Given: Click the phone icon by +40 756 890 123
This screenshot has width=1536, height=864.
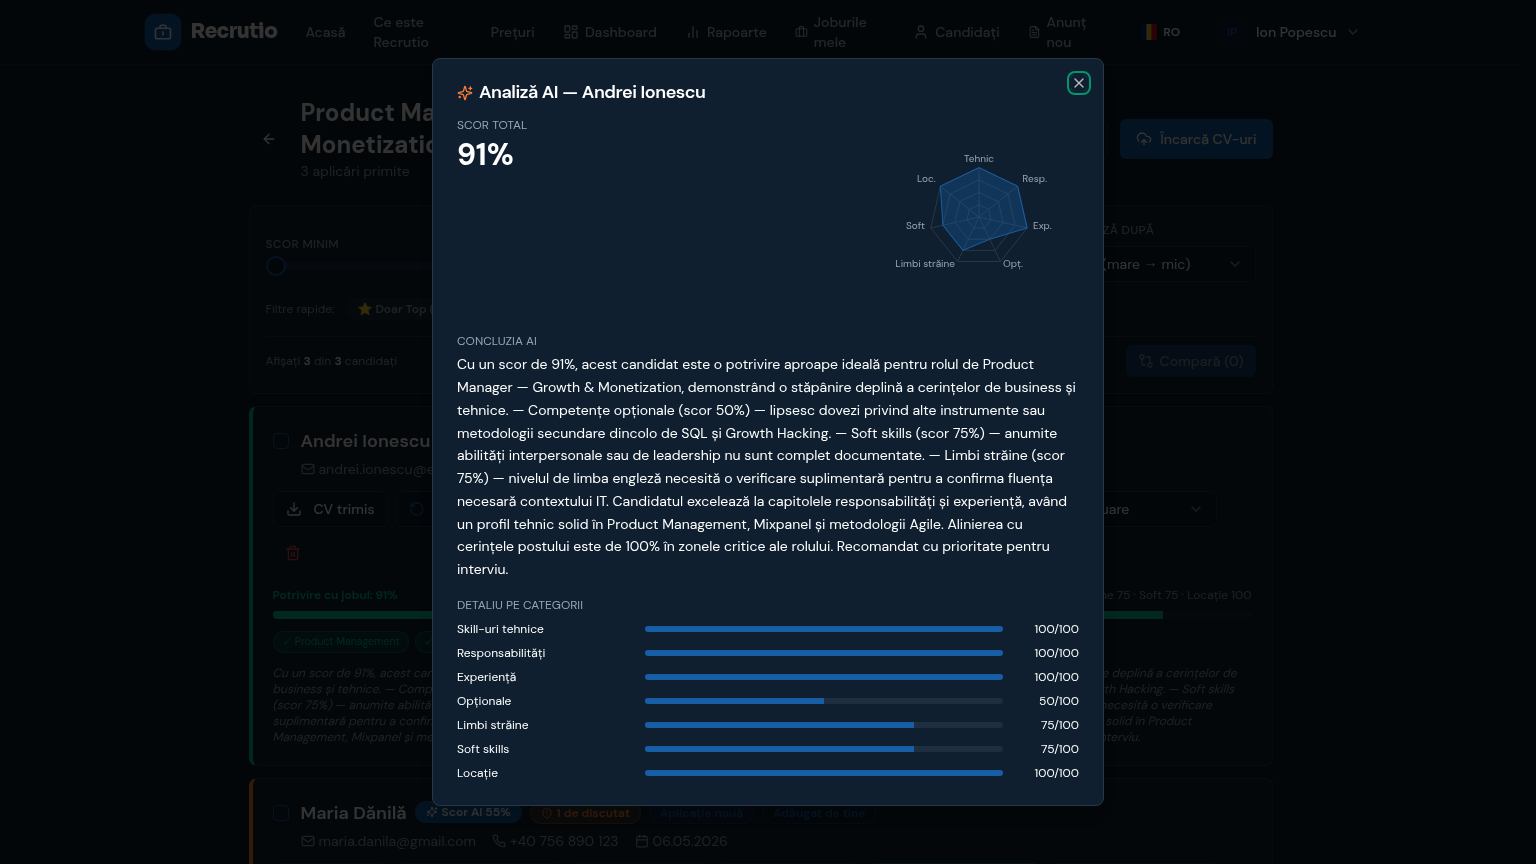Looking at the screenshot, I should point(499,841).
